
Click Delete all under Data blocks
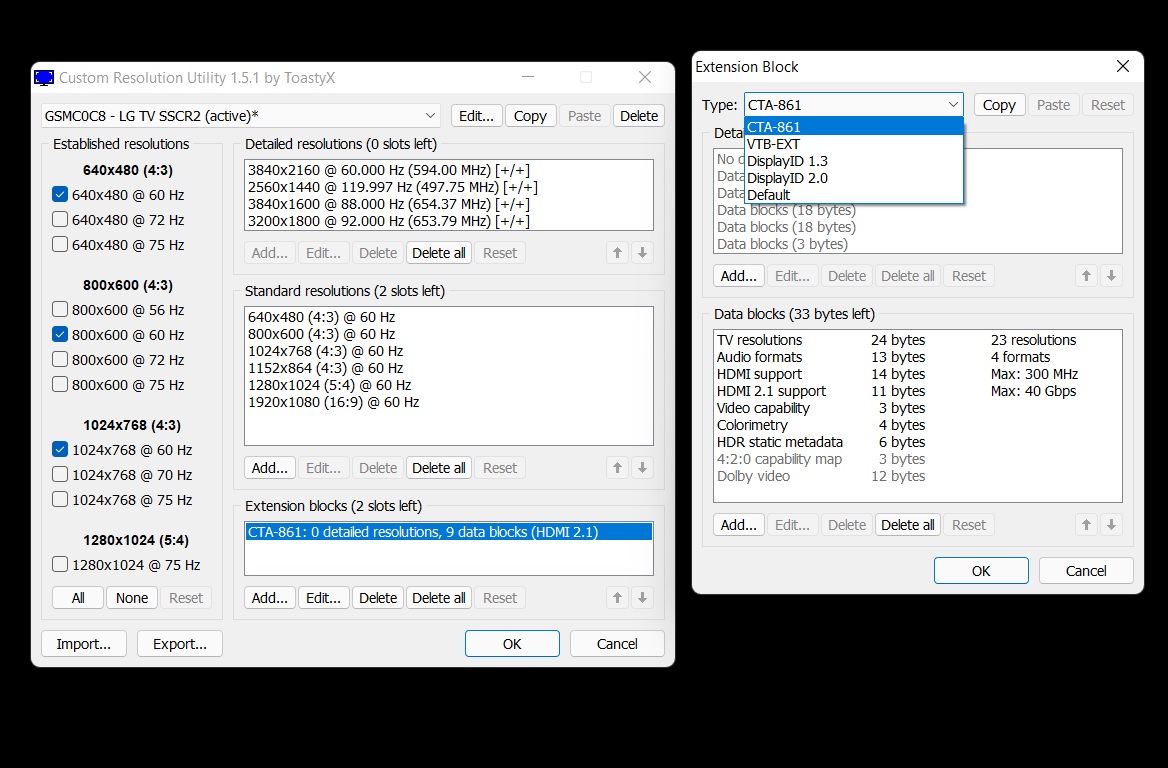click(907, 524)
